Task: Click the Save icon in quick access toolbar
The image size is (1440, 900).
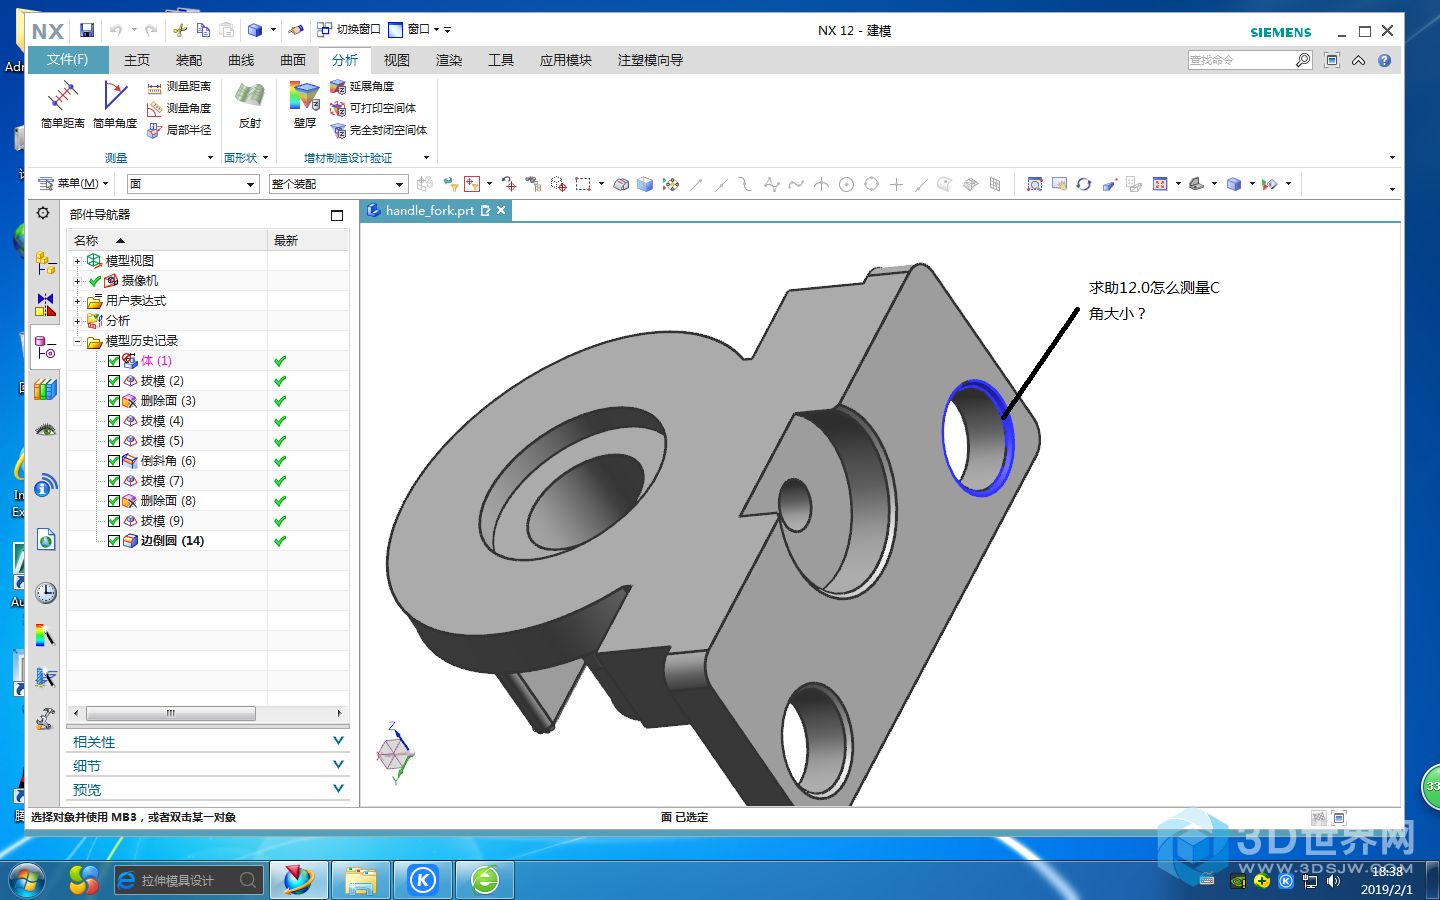Action: (x=87, y=30)
